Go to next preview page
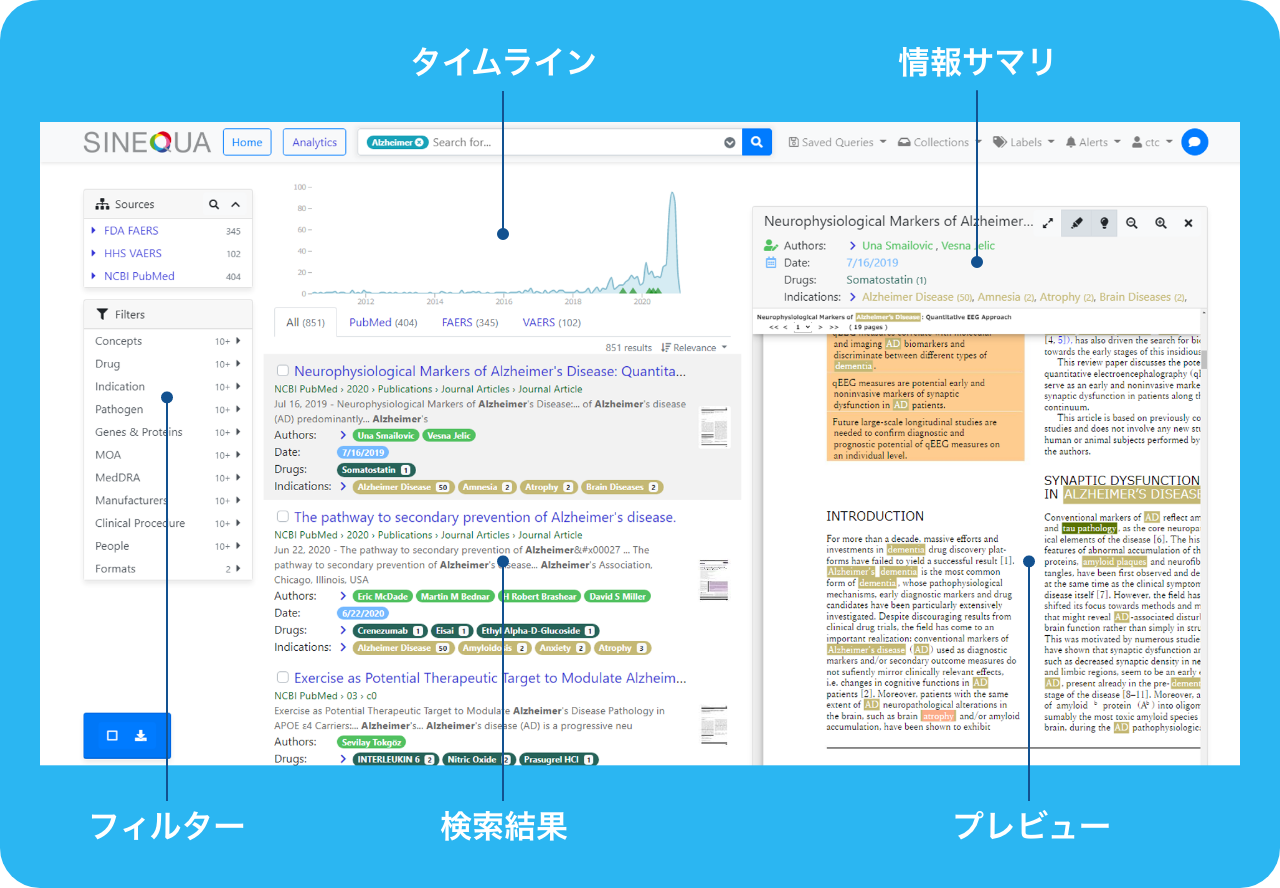The width and height of the screenshot is (1280, 888). [x=822, y=327]
